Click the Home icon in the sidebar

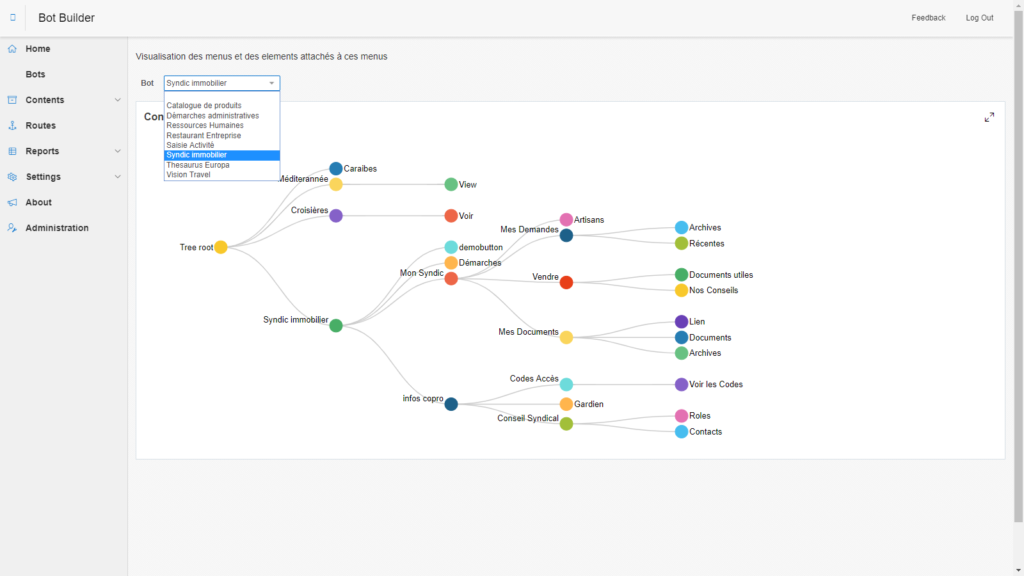coord(12,49)
